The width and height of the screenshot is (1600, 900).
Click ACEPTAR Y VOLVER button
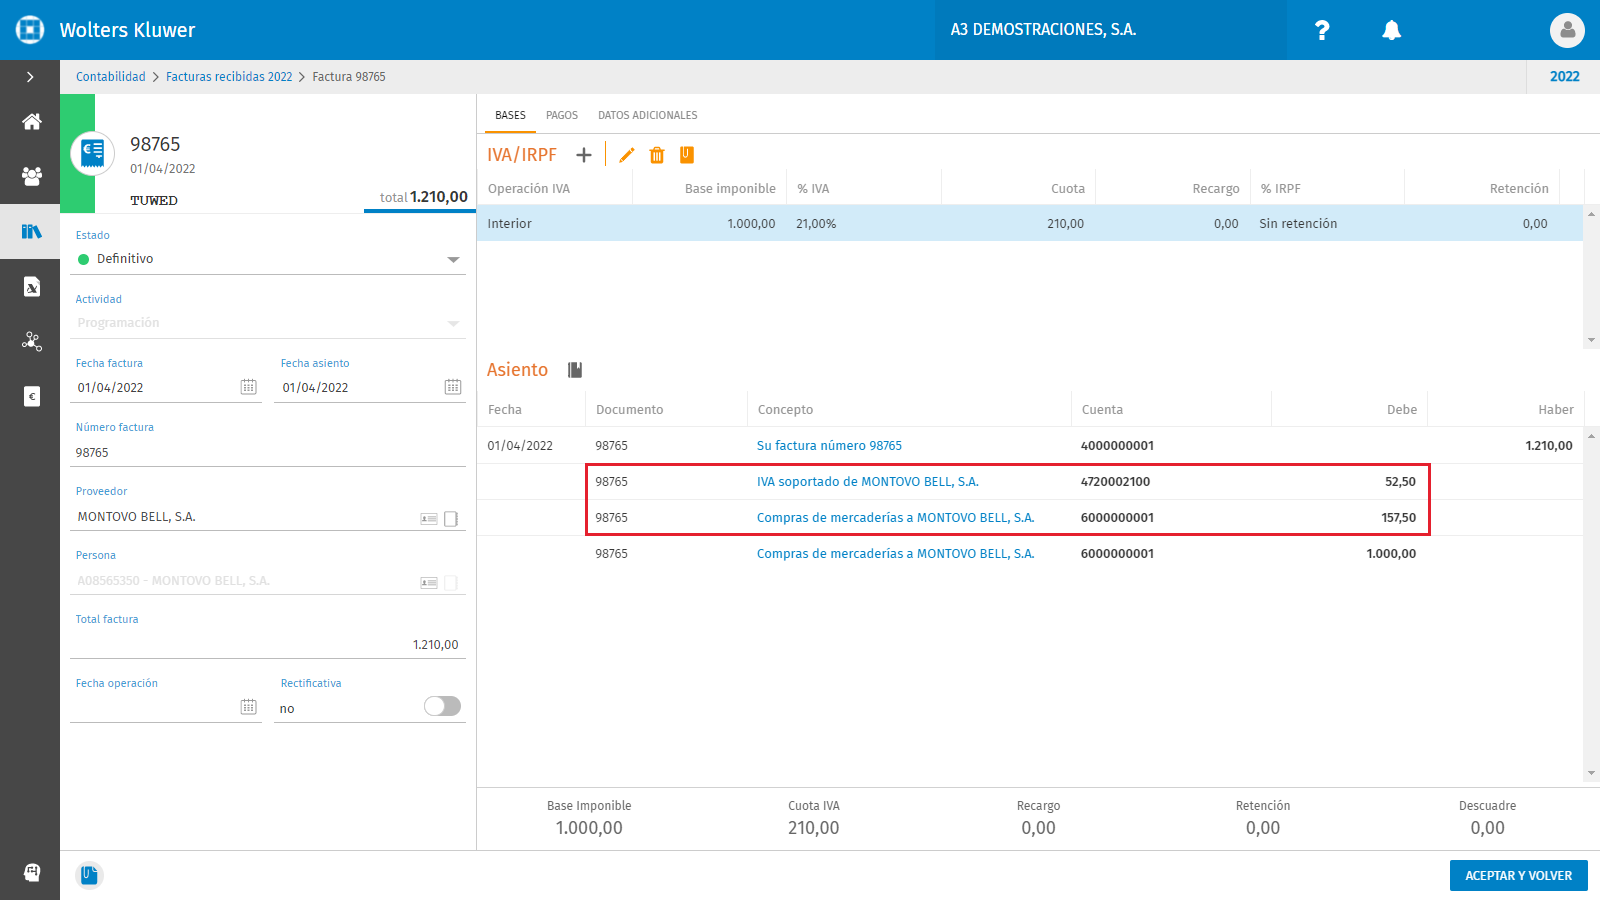tap(1518, 875)
